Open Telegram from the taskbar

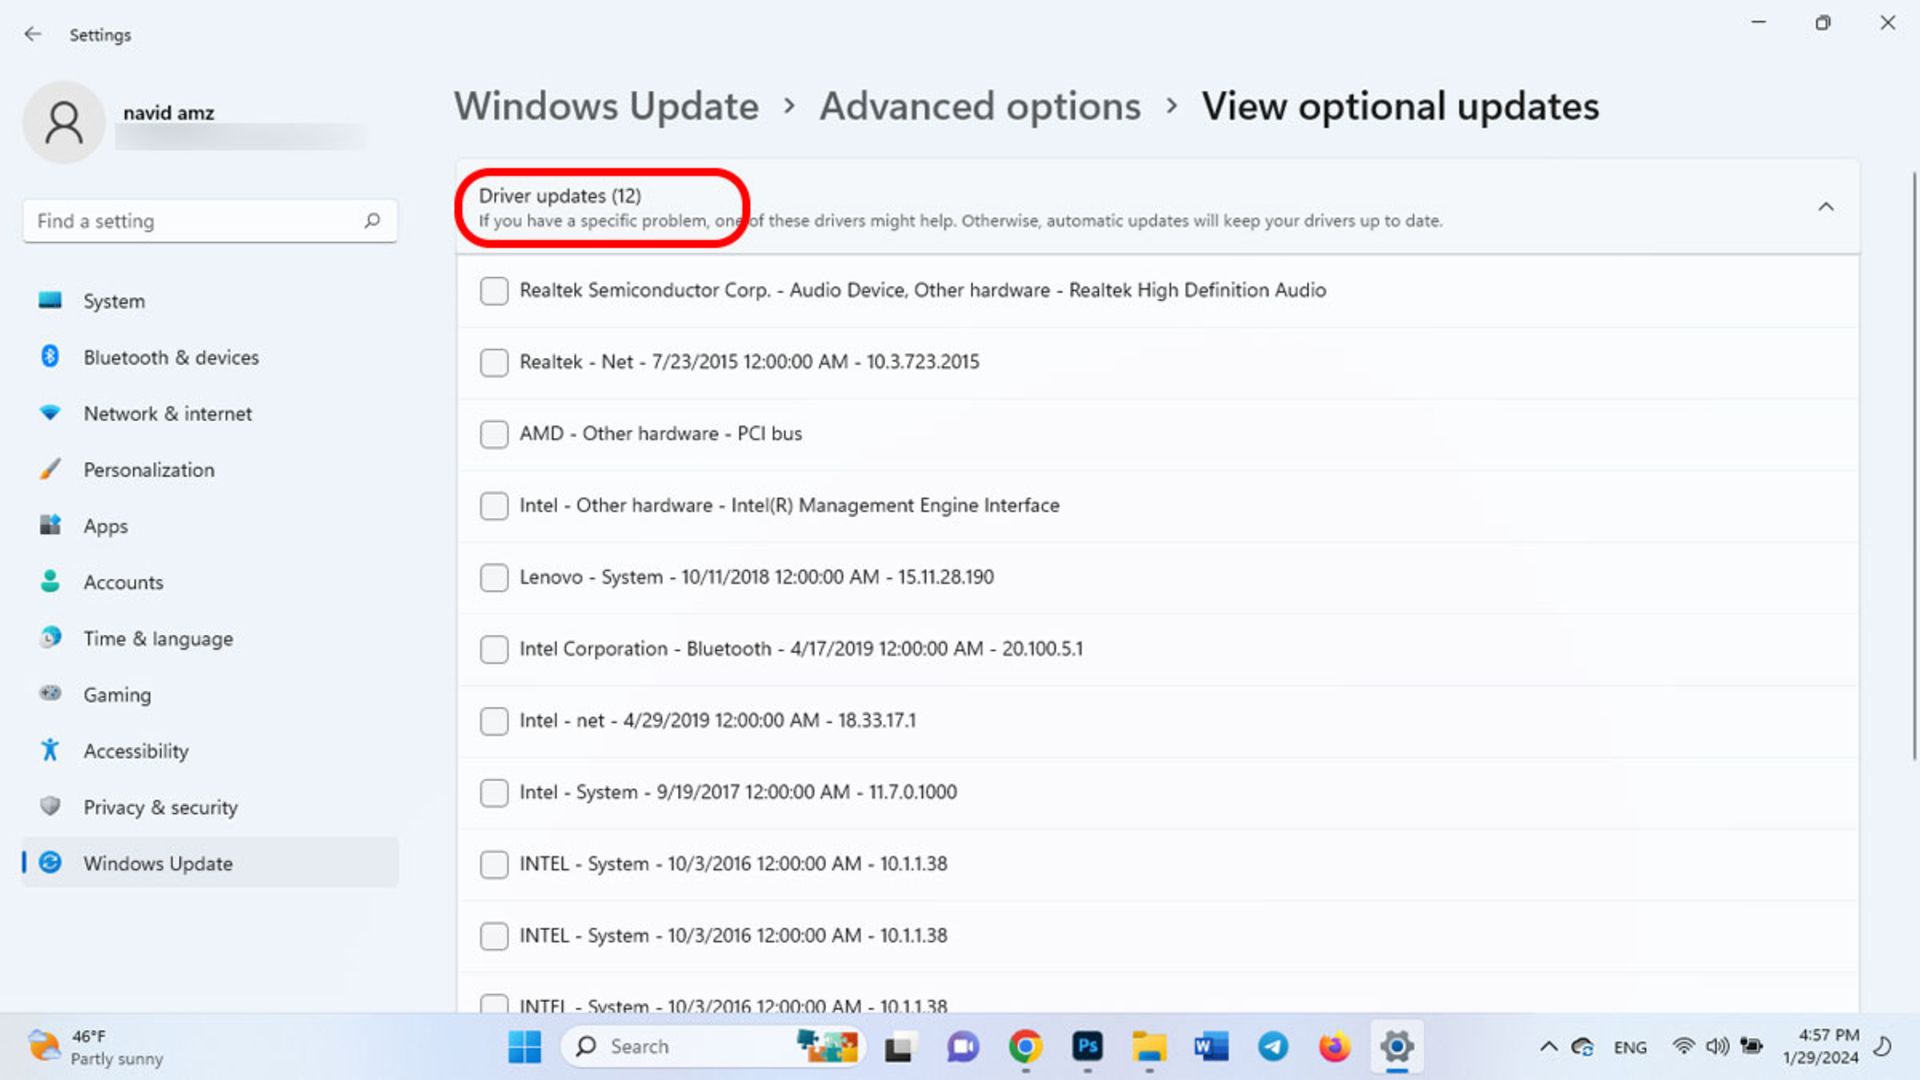click(1273, 1047)
